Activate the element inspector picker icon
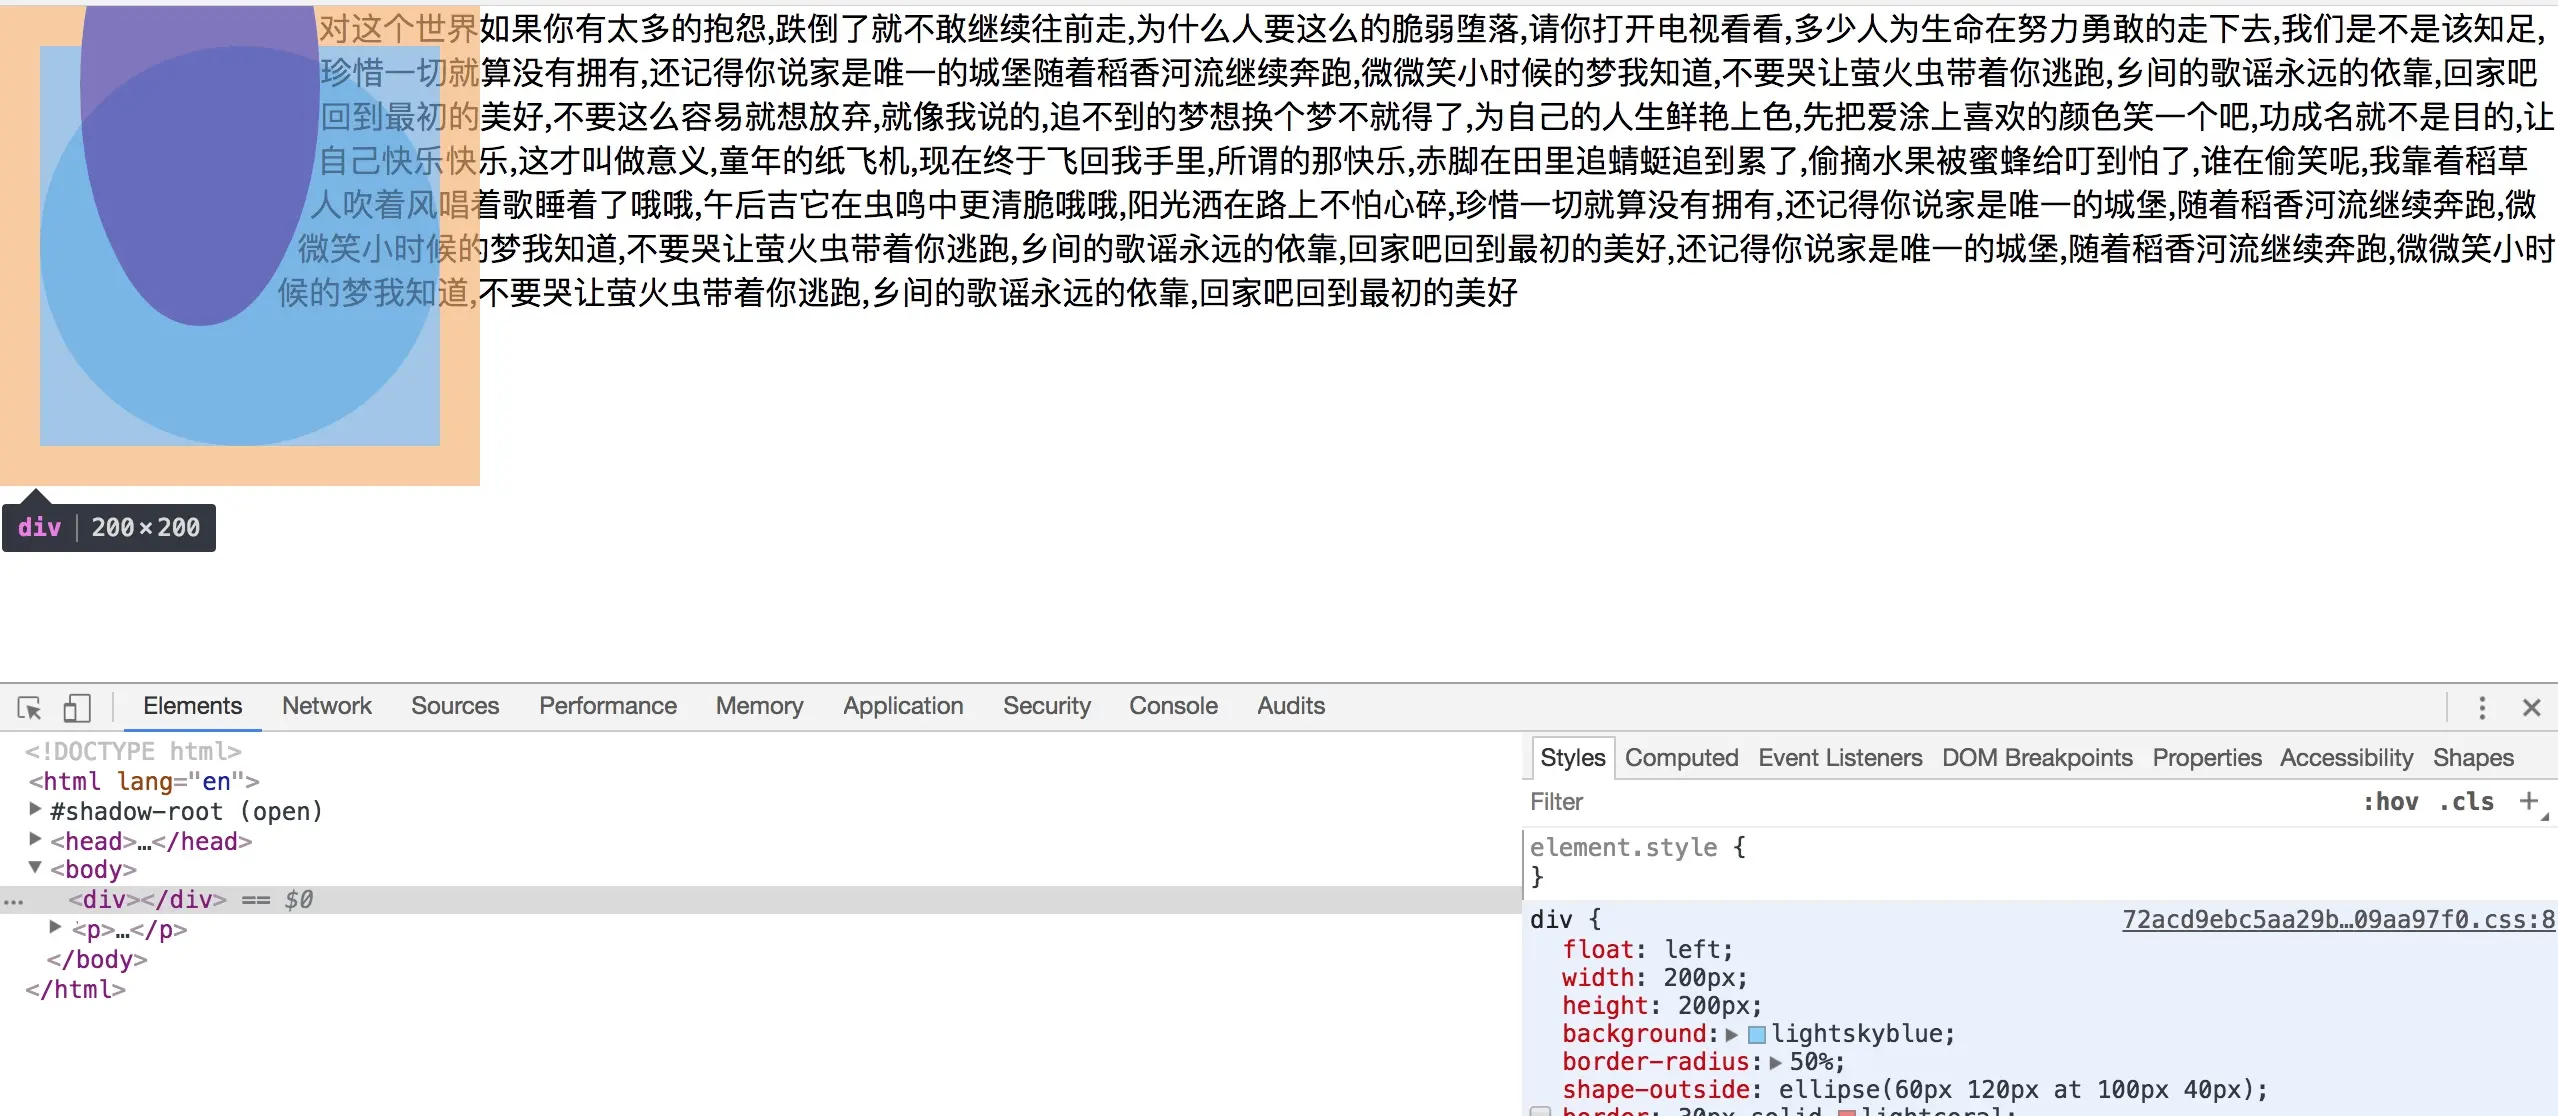Image resolution: width=2558 pixels, height=1116 pixels. (x=29, y=708)
